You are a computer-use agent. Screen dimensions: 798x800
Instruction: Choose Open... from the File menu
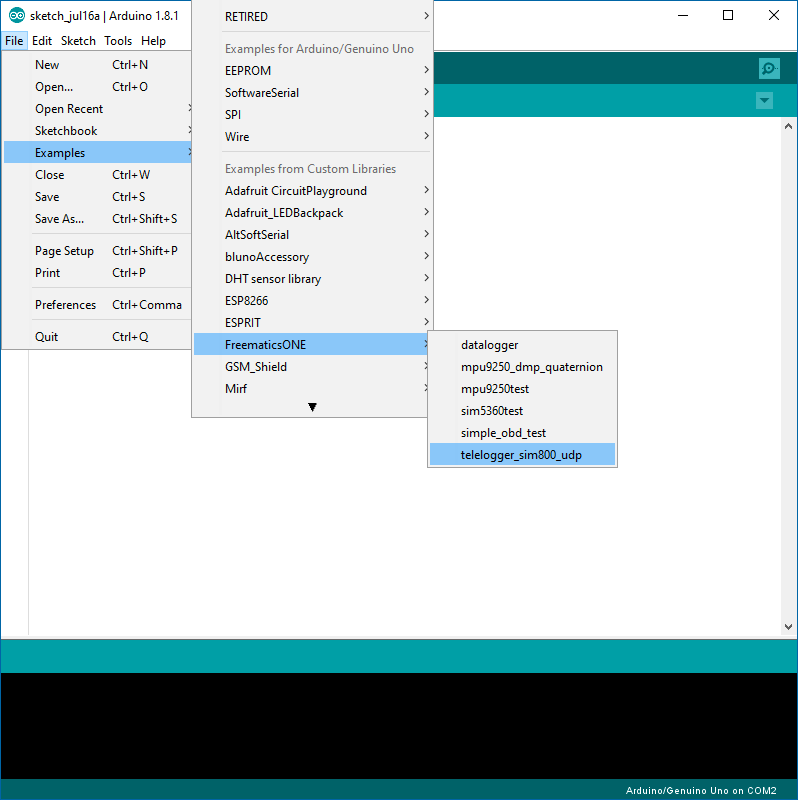point(97,87)
